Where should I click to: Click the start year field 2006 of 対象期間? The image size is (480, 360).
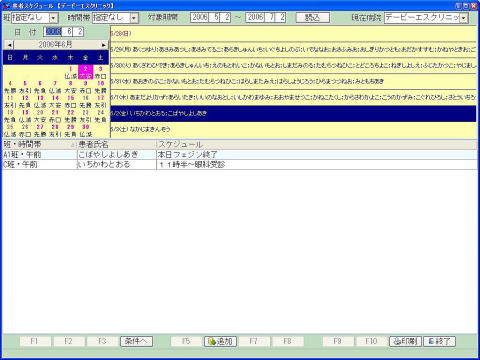coord(200,17)
